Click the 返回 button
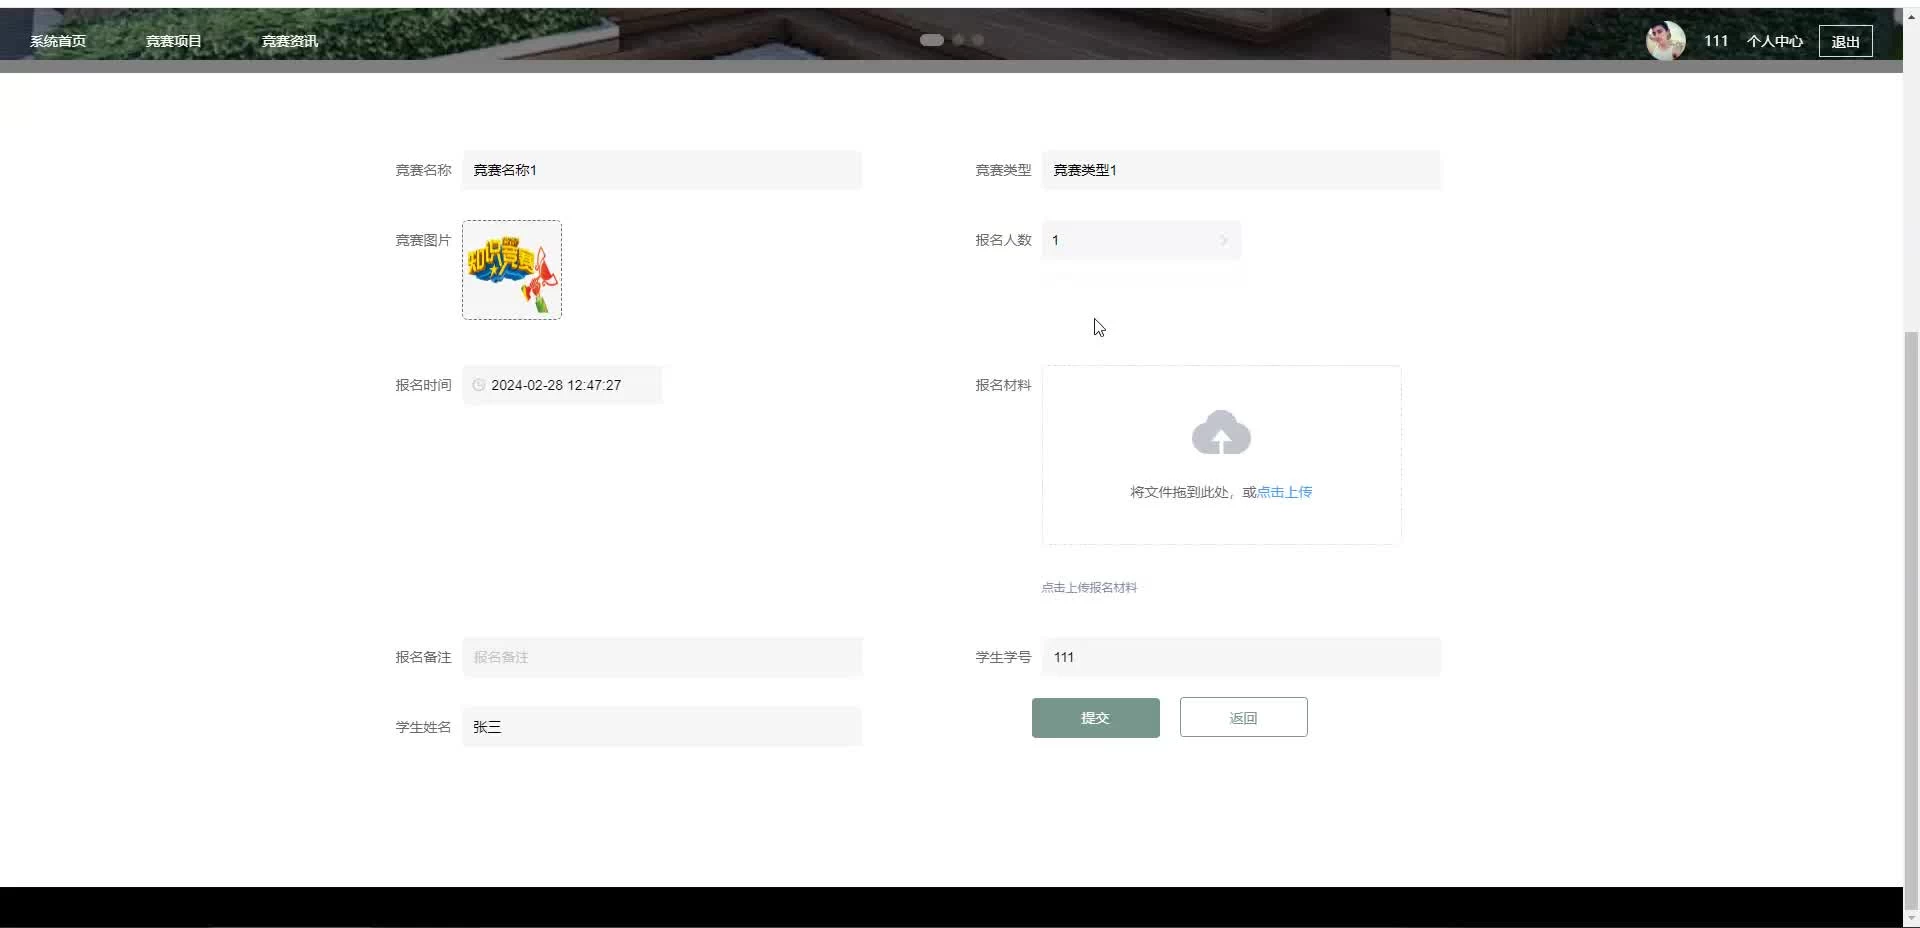This screenshot has width=1920, height=928. pyautogui.click(x=1243, y=718)
